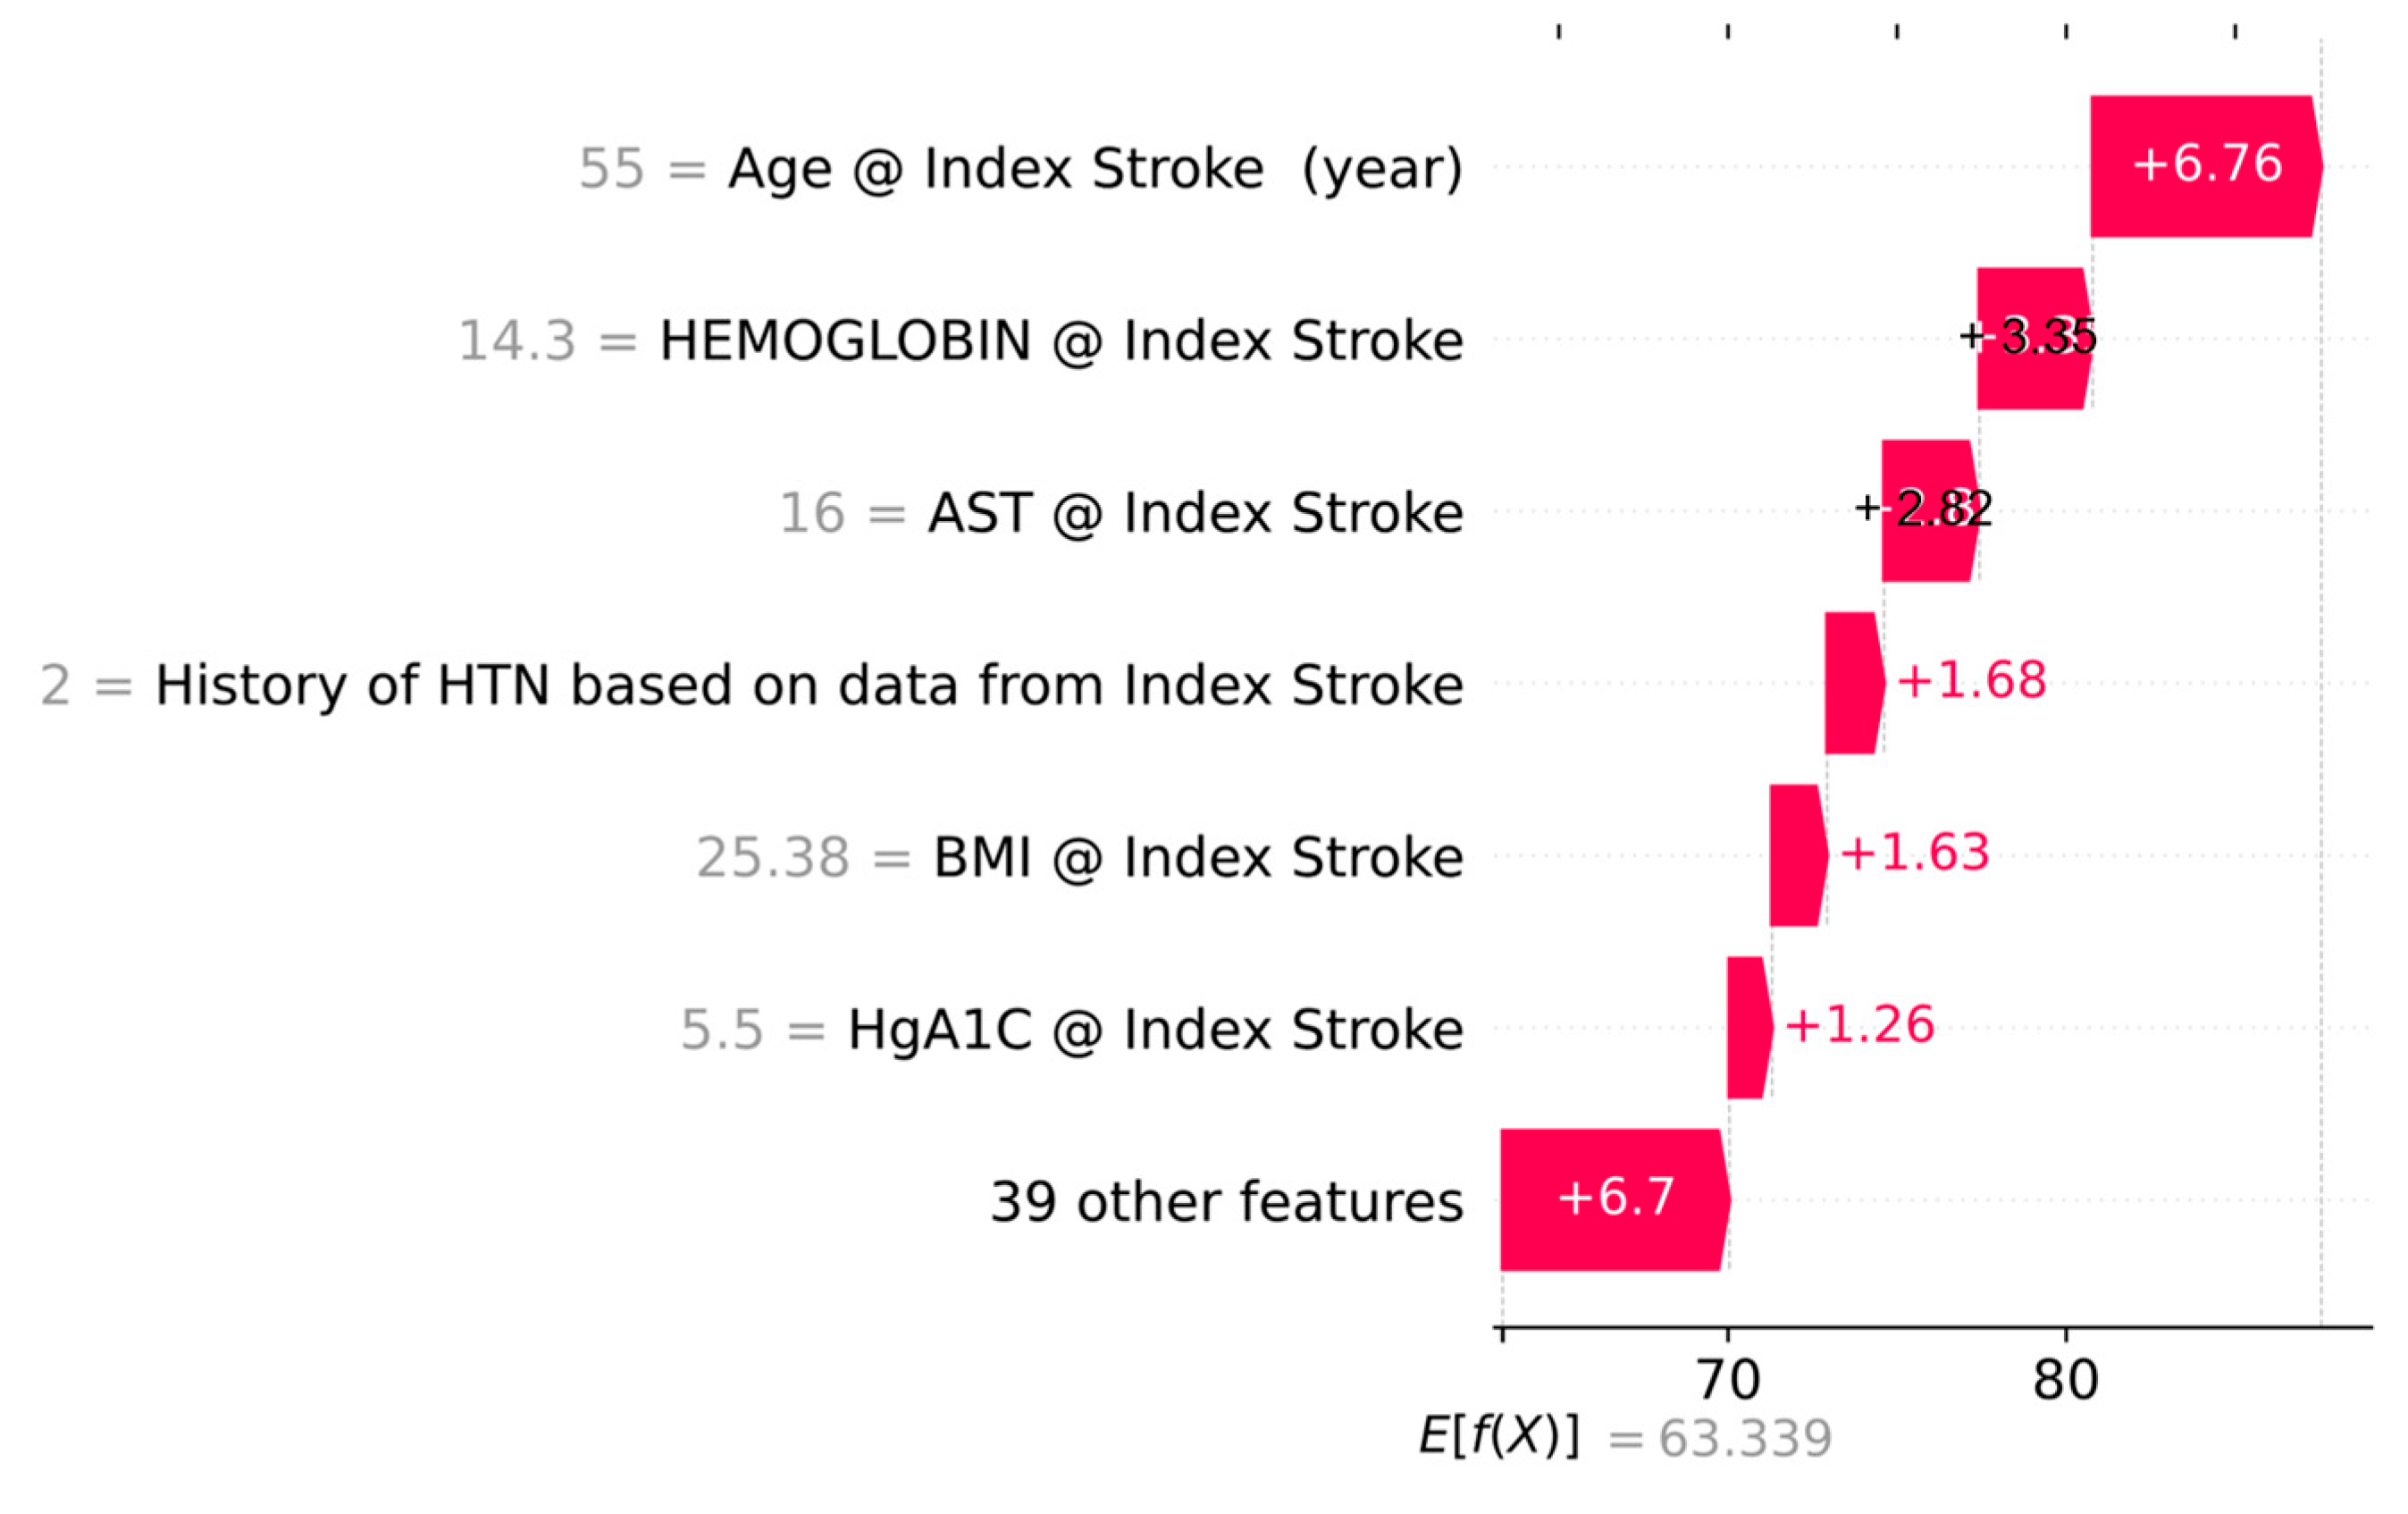Click the 39 other features label
This screenshot has width=2408, height=1514.
click(1226, 1201)
